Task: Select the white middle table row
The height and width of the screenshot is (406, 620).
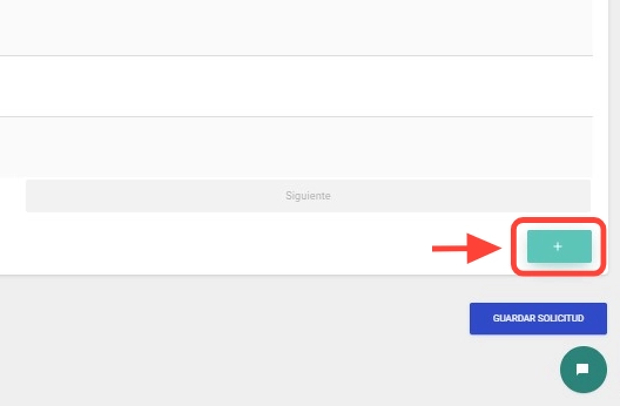Action: point(296,86)
